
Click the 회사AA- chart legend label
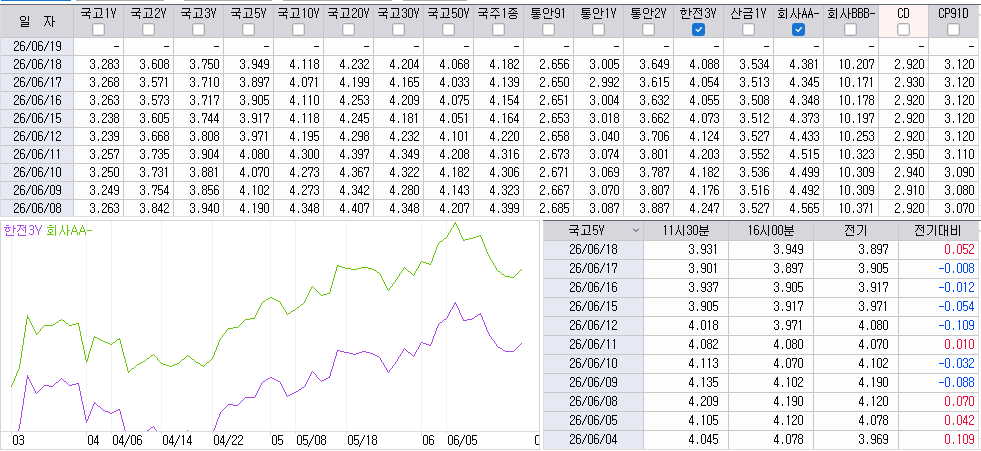(x=70, y=230)
